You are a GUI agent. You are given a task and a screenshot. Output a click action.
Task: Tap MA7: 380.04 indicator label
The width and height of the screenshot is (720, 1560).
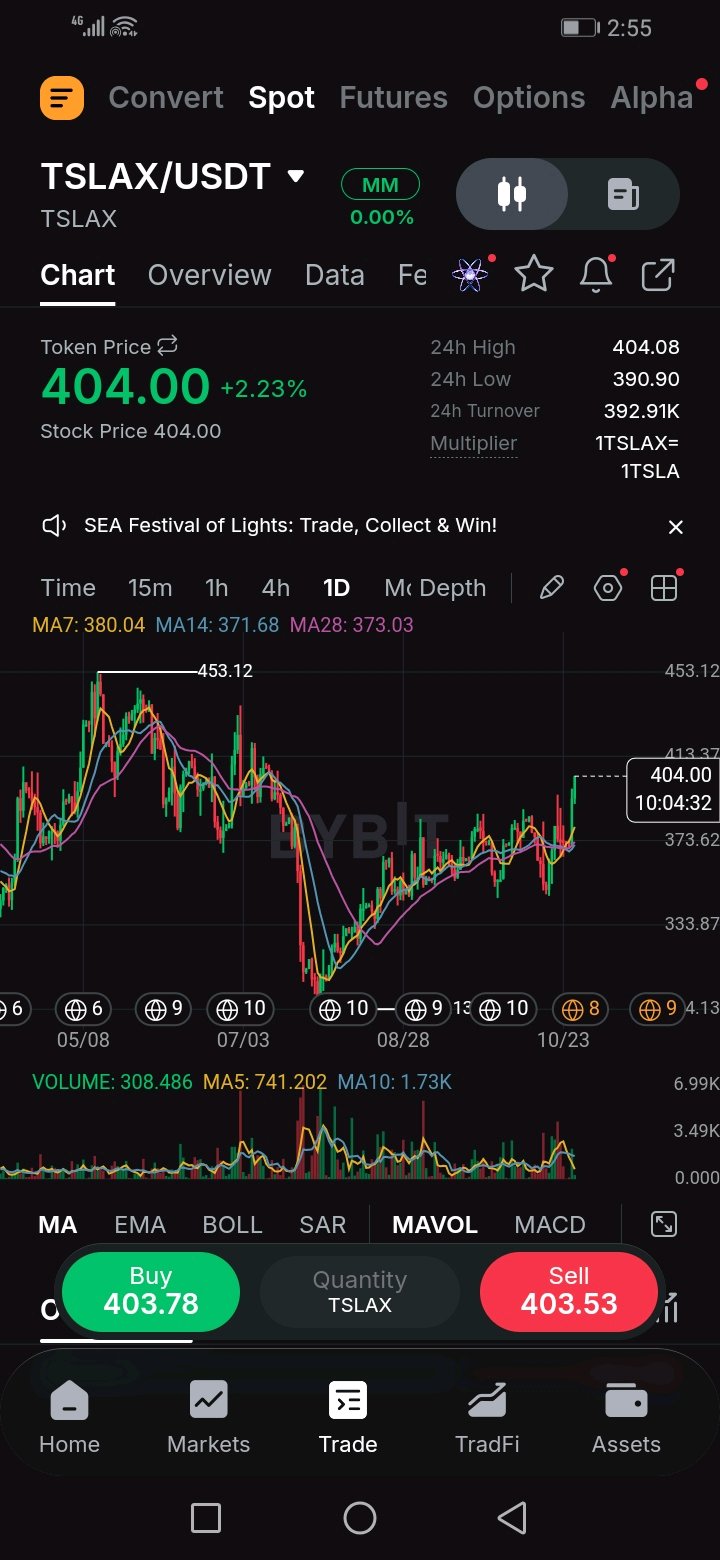(x=89, y=625)
